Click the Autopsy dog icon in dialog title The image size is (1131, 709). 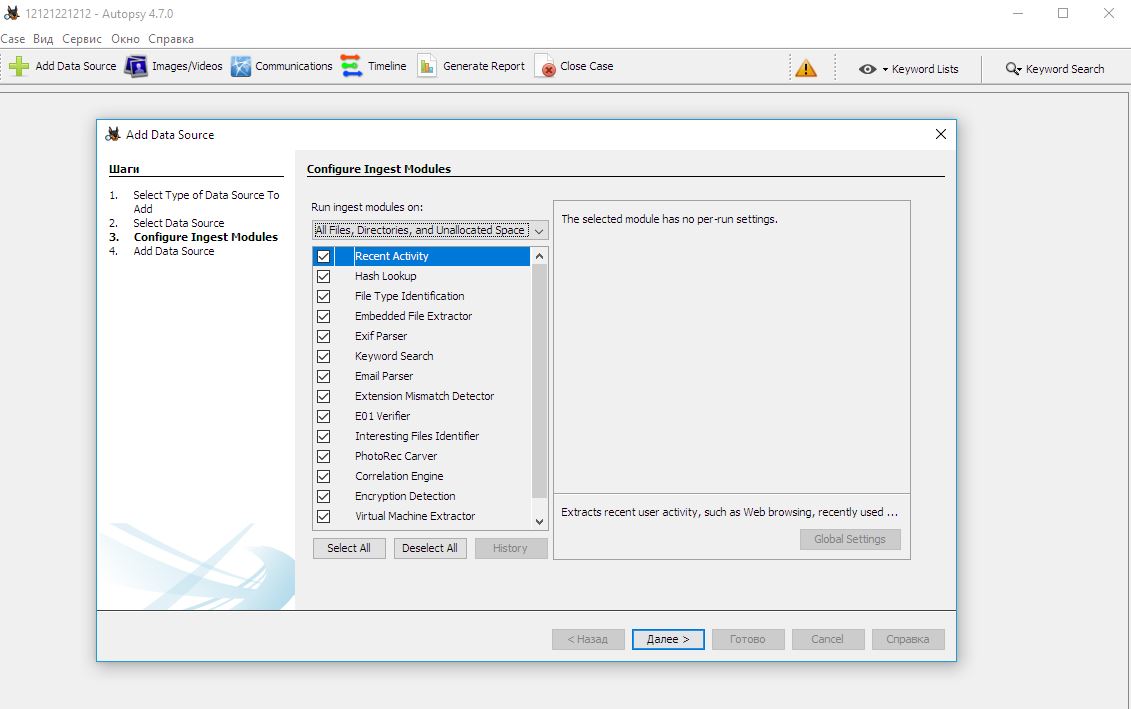click(113, 134)
